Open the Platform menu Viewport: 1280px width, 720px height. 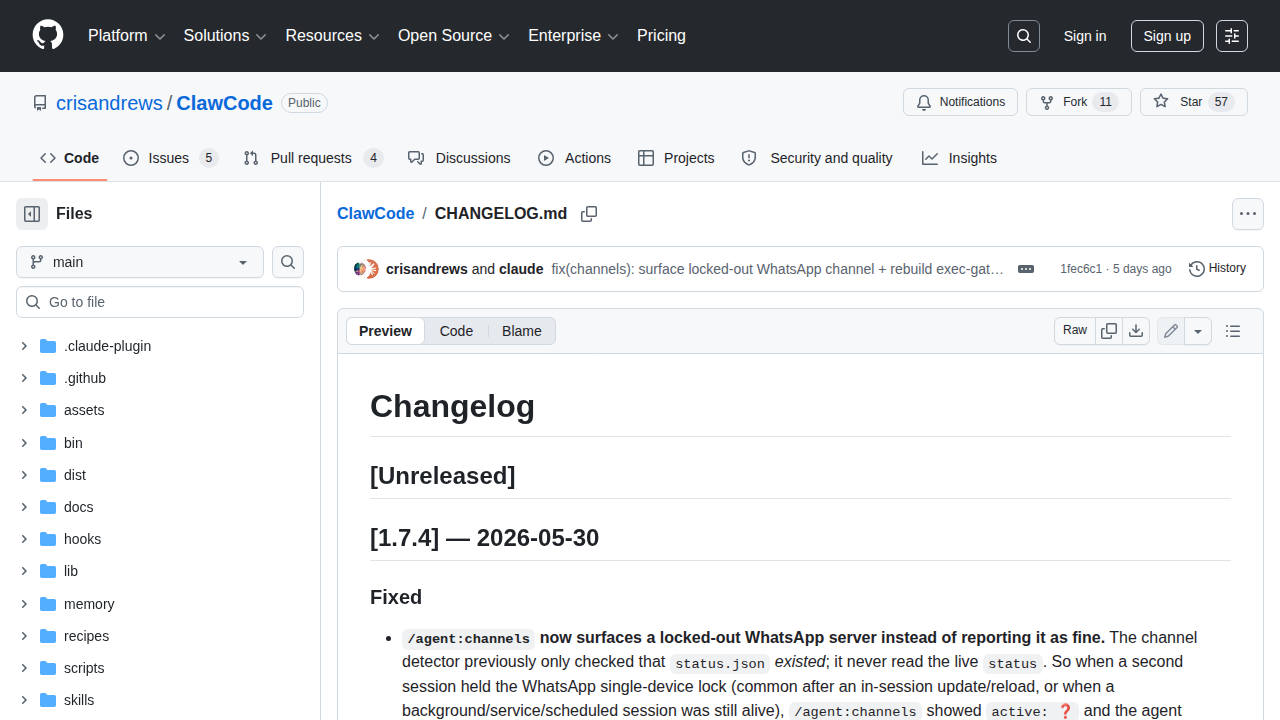(126, 36)
